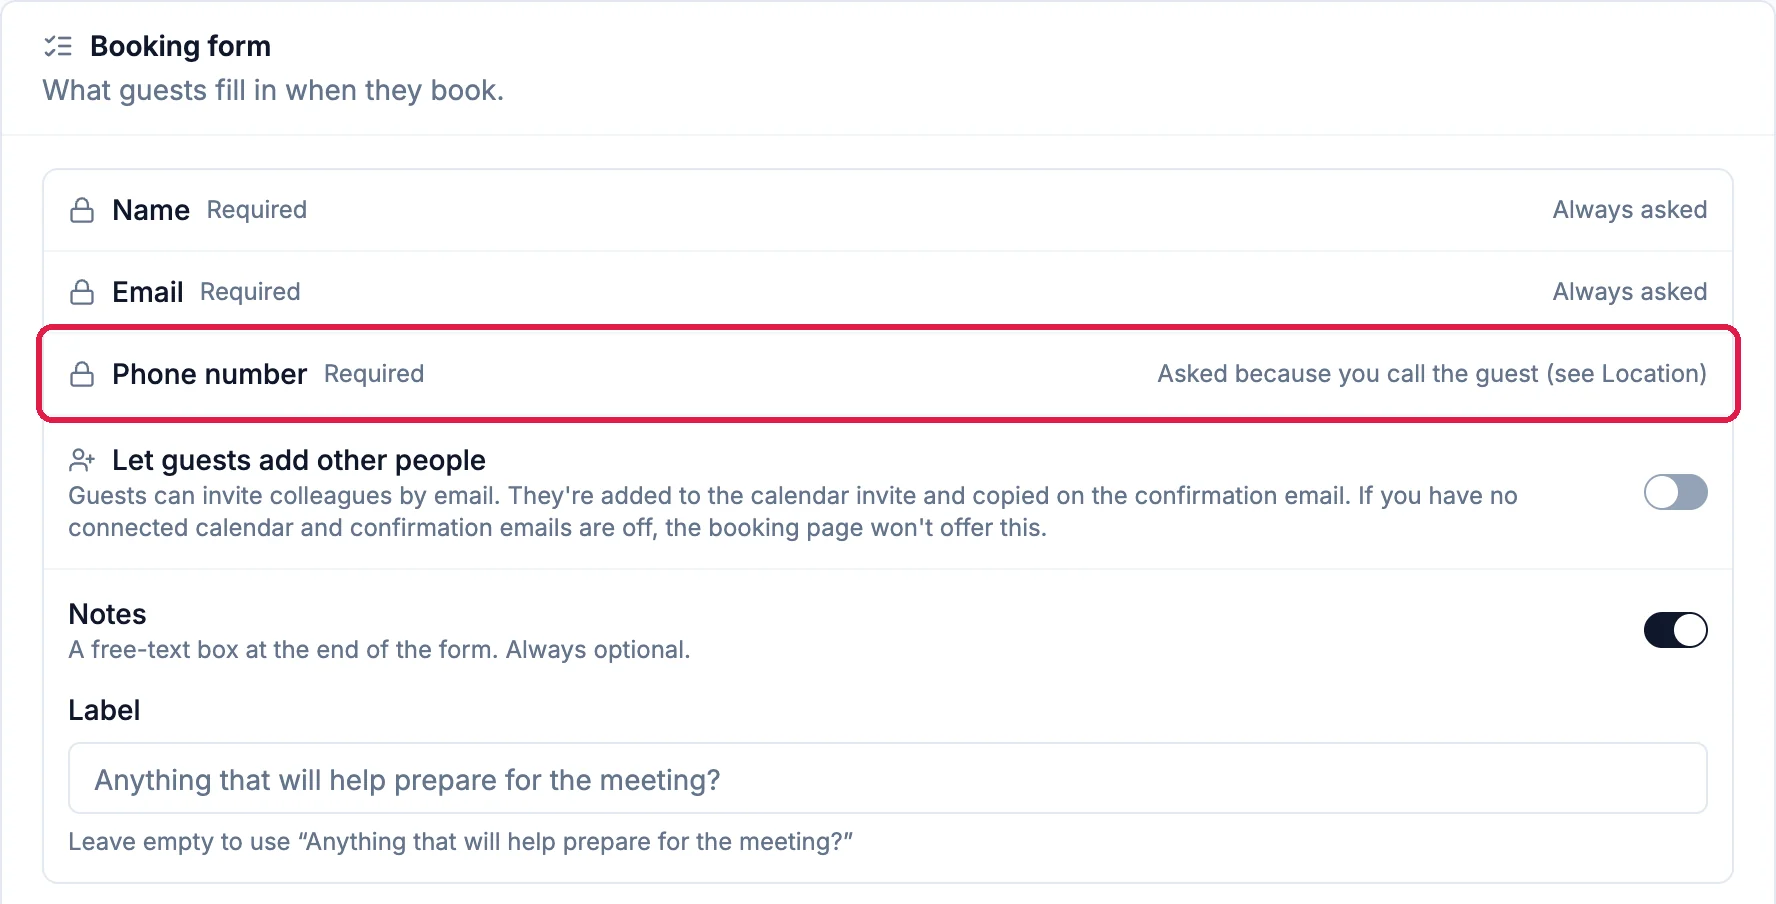Viewport: 1776px width, 904px height.
Task: Click 'Required' next to Name
Action: coord(257,210)
